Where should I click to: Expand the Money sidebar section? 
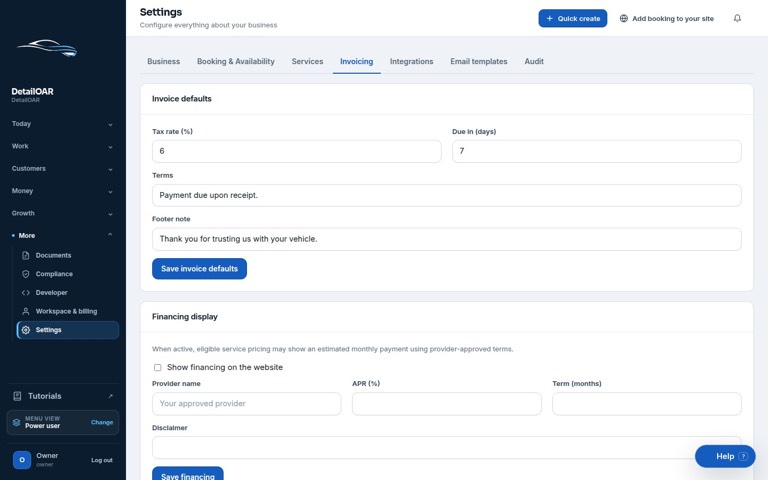(62, 191)
